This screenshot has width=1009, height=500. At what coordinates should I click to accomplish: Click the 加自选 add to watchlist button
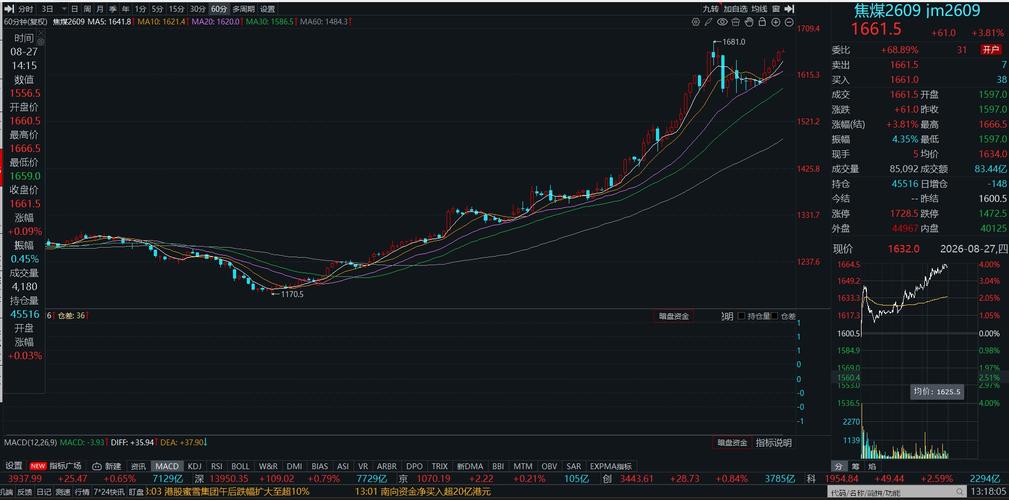pos(736,9)
